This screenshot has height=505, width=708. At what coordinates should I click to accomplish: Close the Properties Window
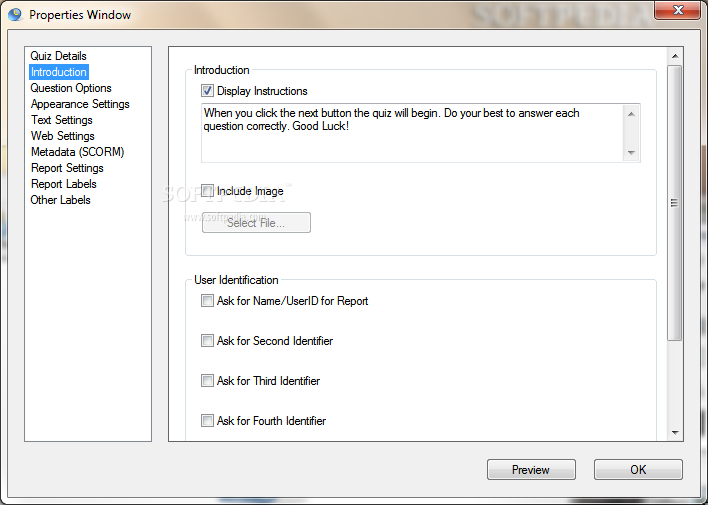677,10
